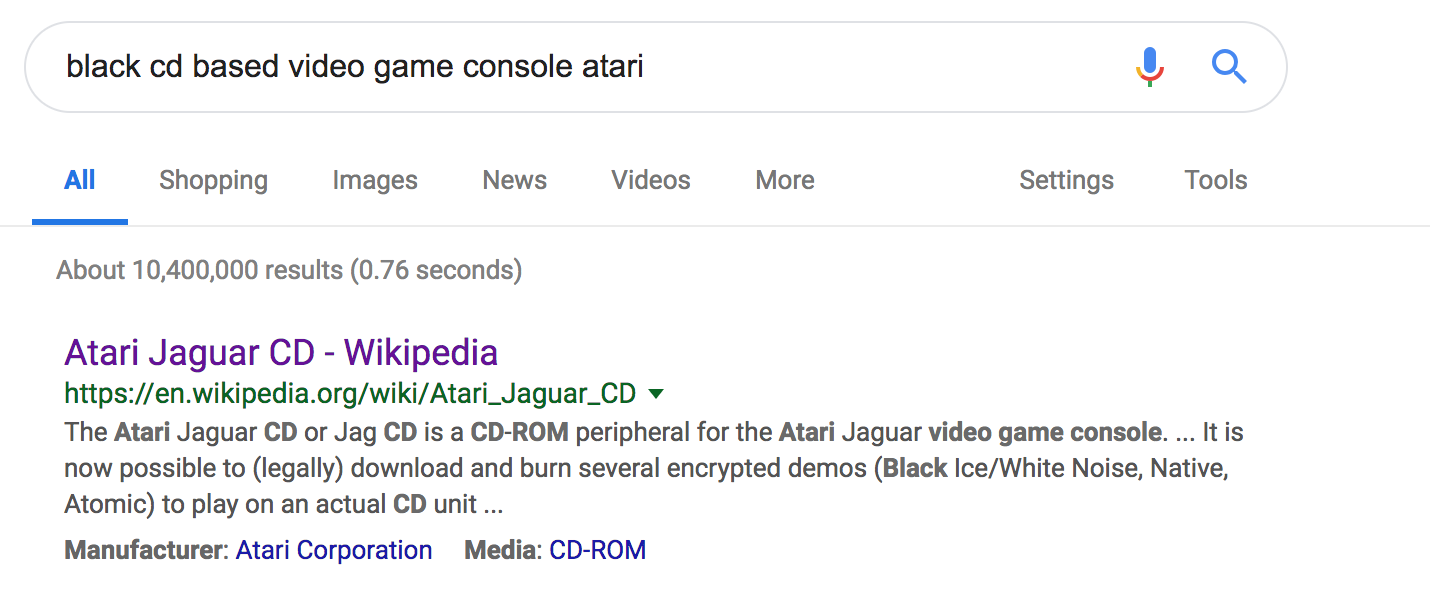1430x600 pixels.
Task: Open the Images tab
Action: pyautogui.click(x=375, y=180)
